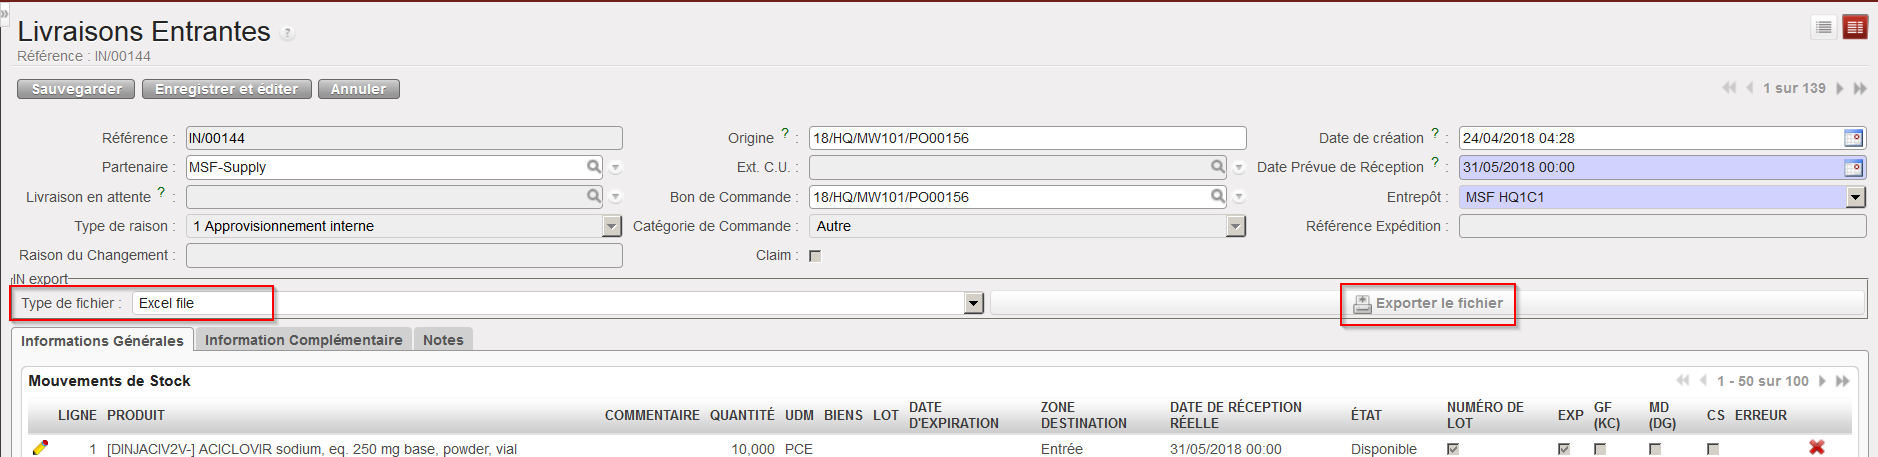1878x457 pixels.
Task: Switch to list view icon
Action: pyautogui.click(x=1824, y=28)
